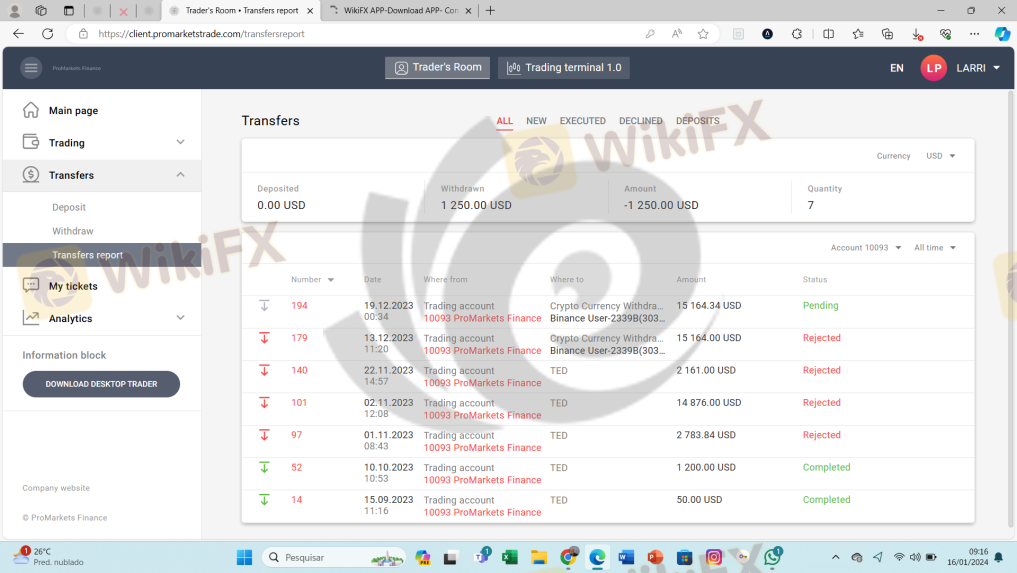This screenshot has height=573, width=1017.
Task: Go back in browser history
Action: tap(18, 34)
